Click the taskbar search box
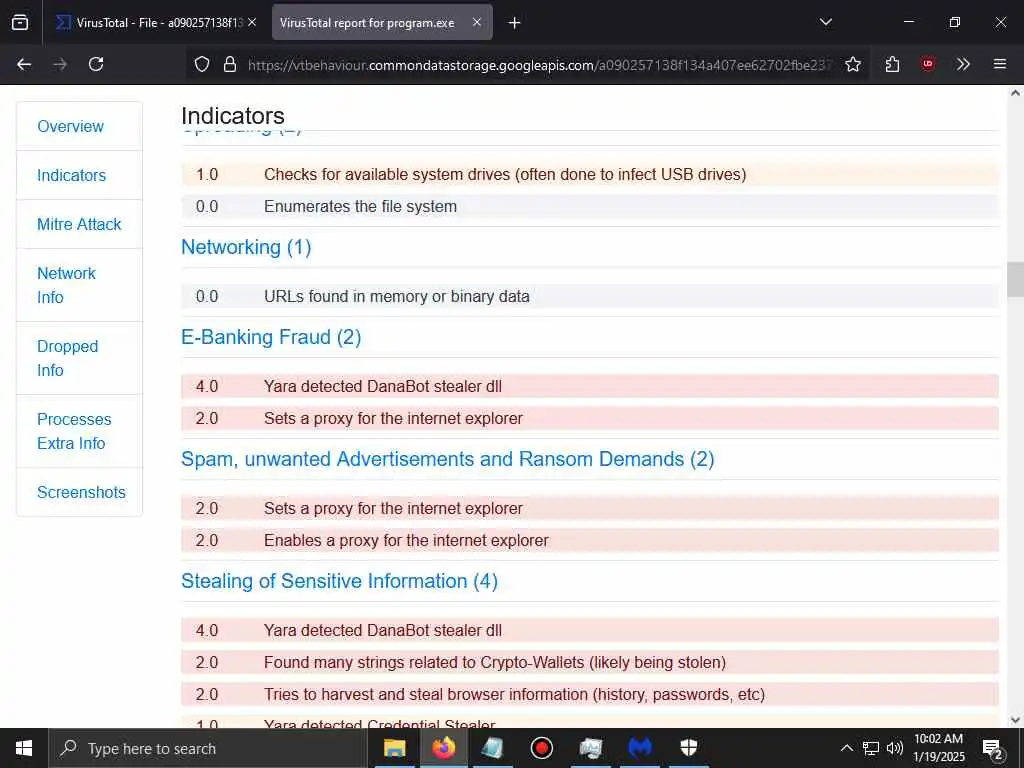The image size is (1024, 768). pyautogui.click(x=208, y=748)
